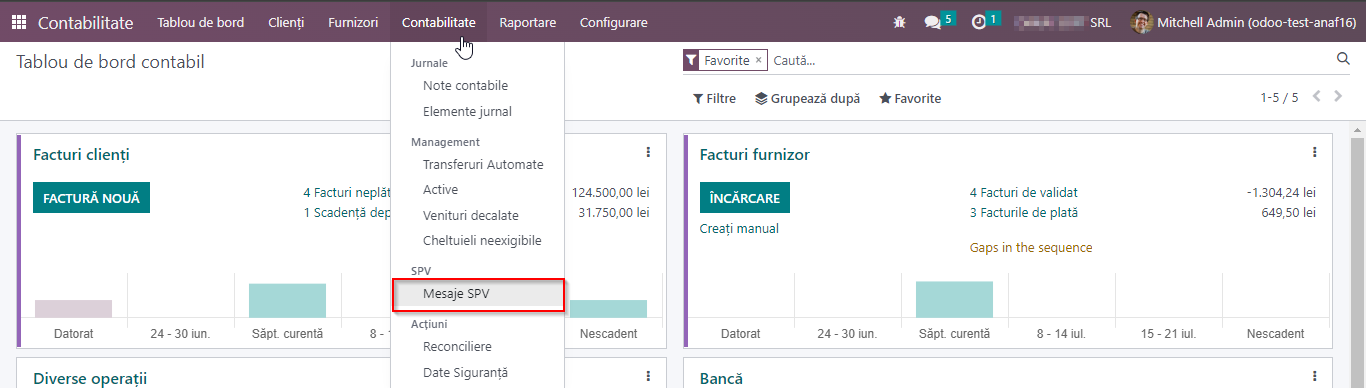Viewport: 1366px width, 388px height.
Task: Open Facturi furnizor card options menu
Action: coord(1314,152)
